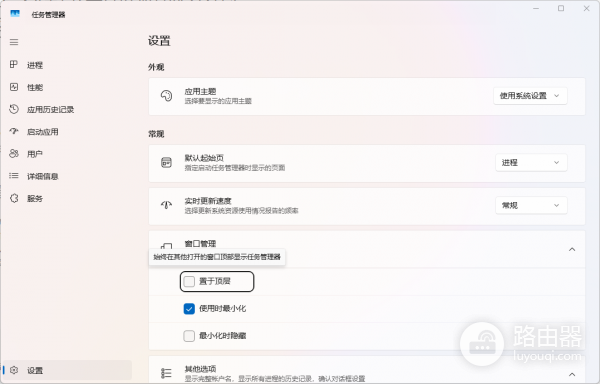Click the 默认起始页 page icon
Image resolution: width=600 pixels, height=384 pixels.
pos(166,163)
